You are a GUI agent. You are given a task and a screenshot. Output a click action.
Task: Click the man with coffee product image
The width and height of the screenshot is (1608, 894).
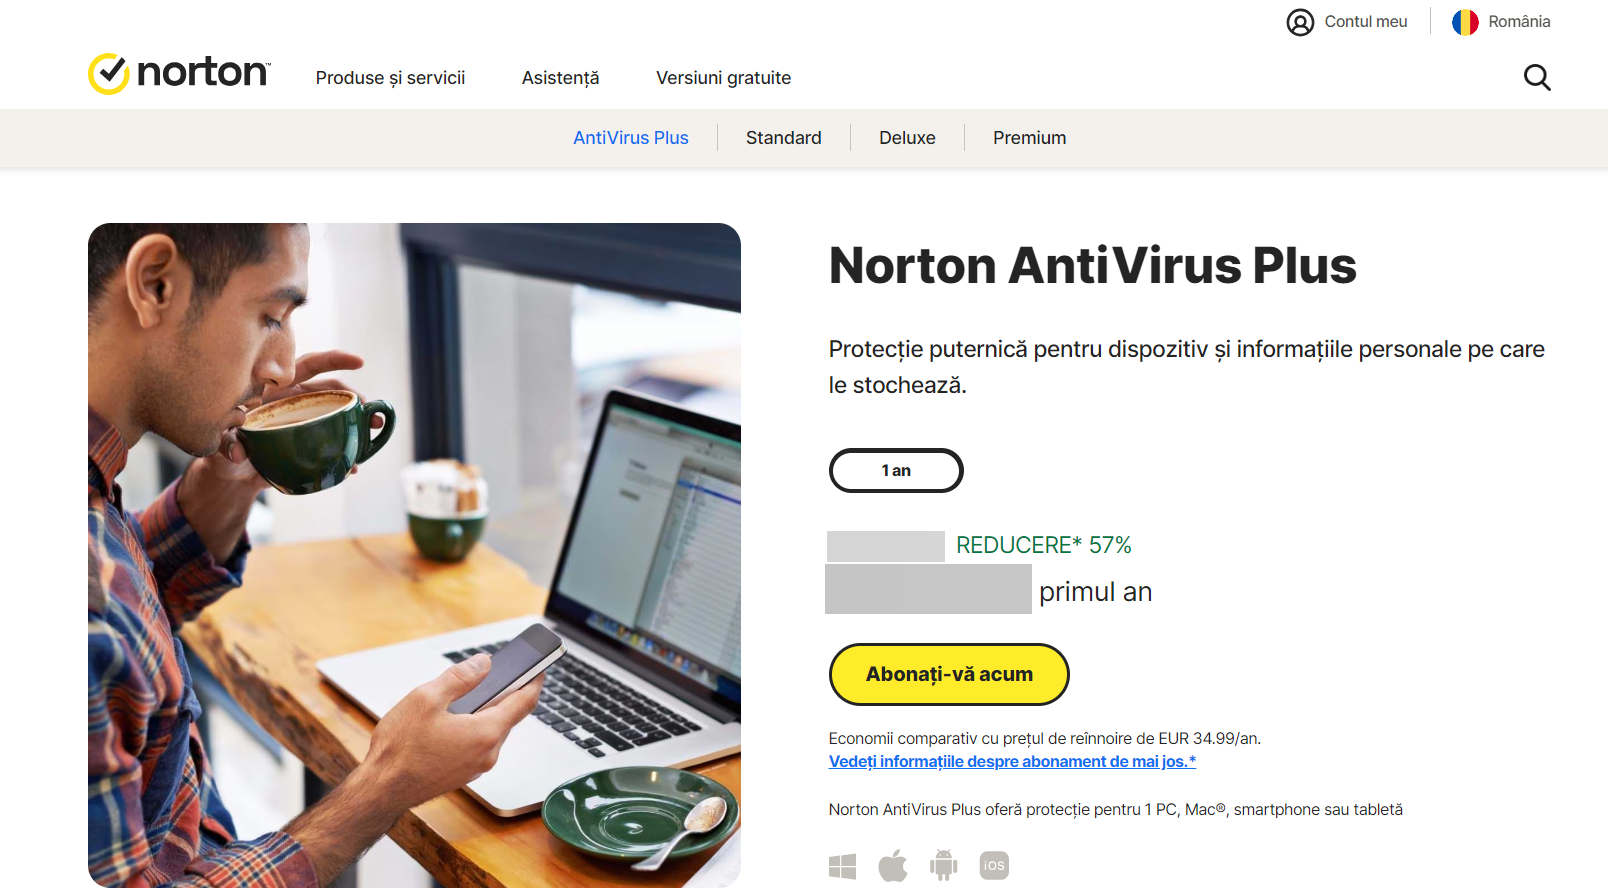(414, 555)
